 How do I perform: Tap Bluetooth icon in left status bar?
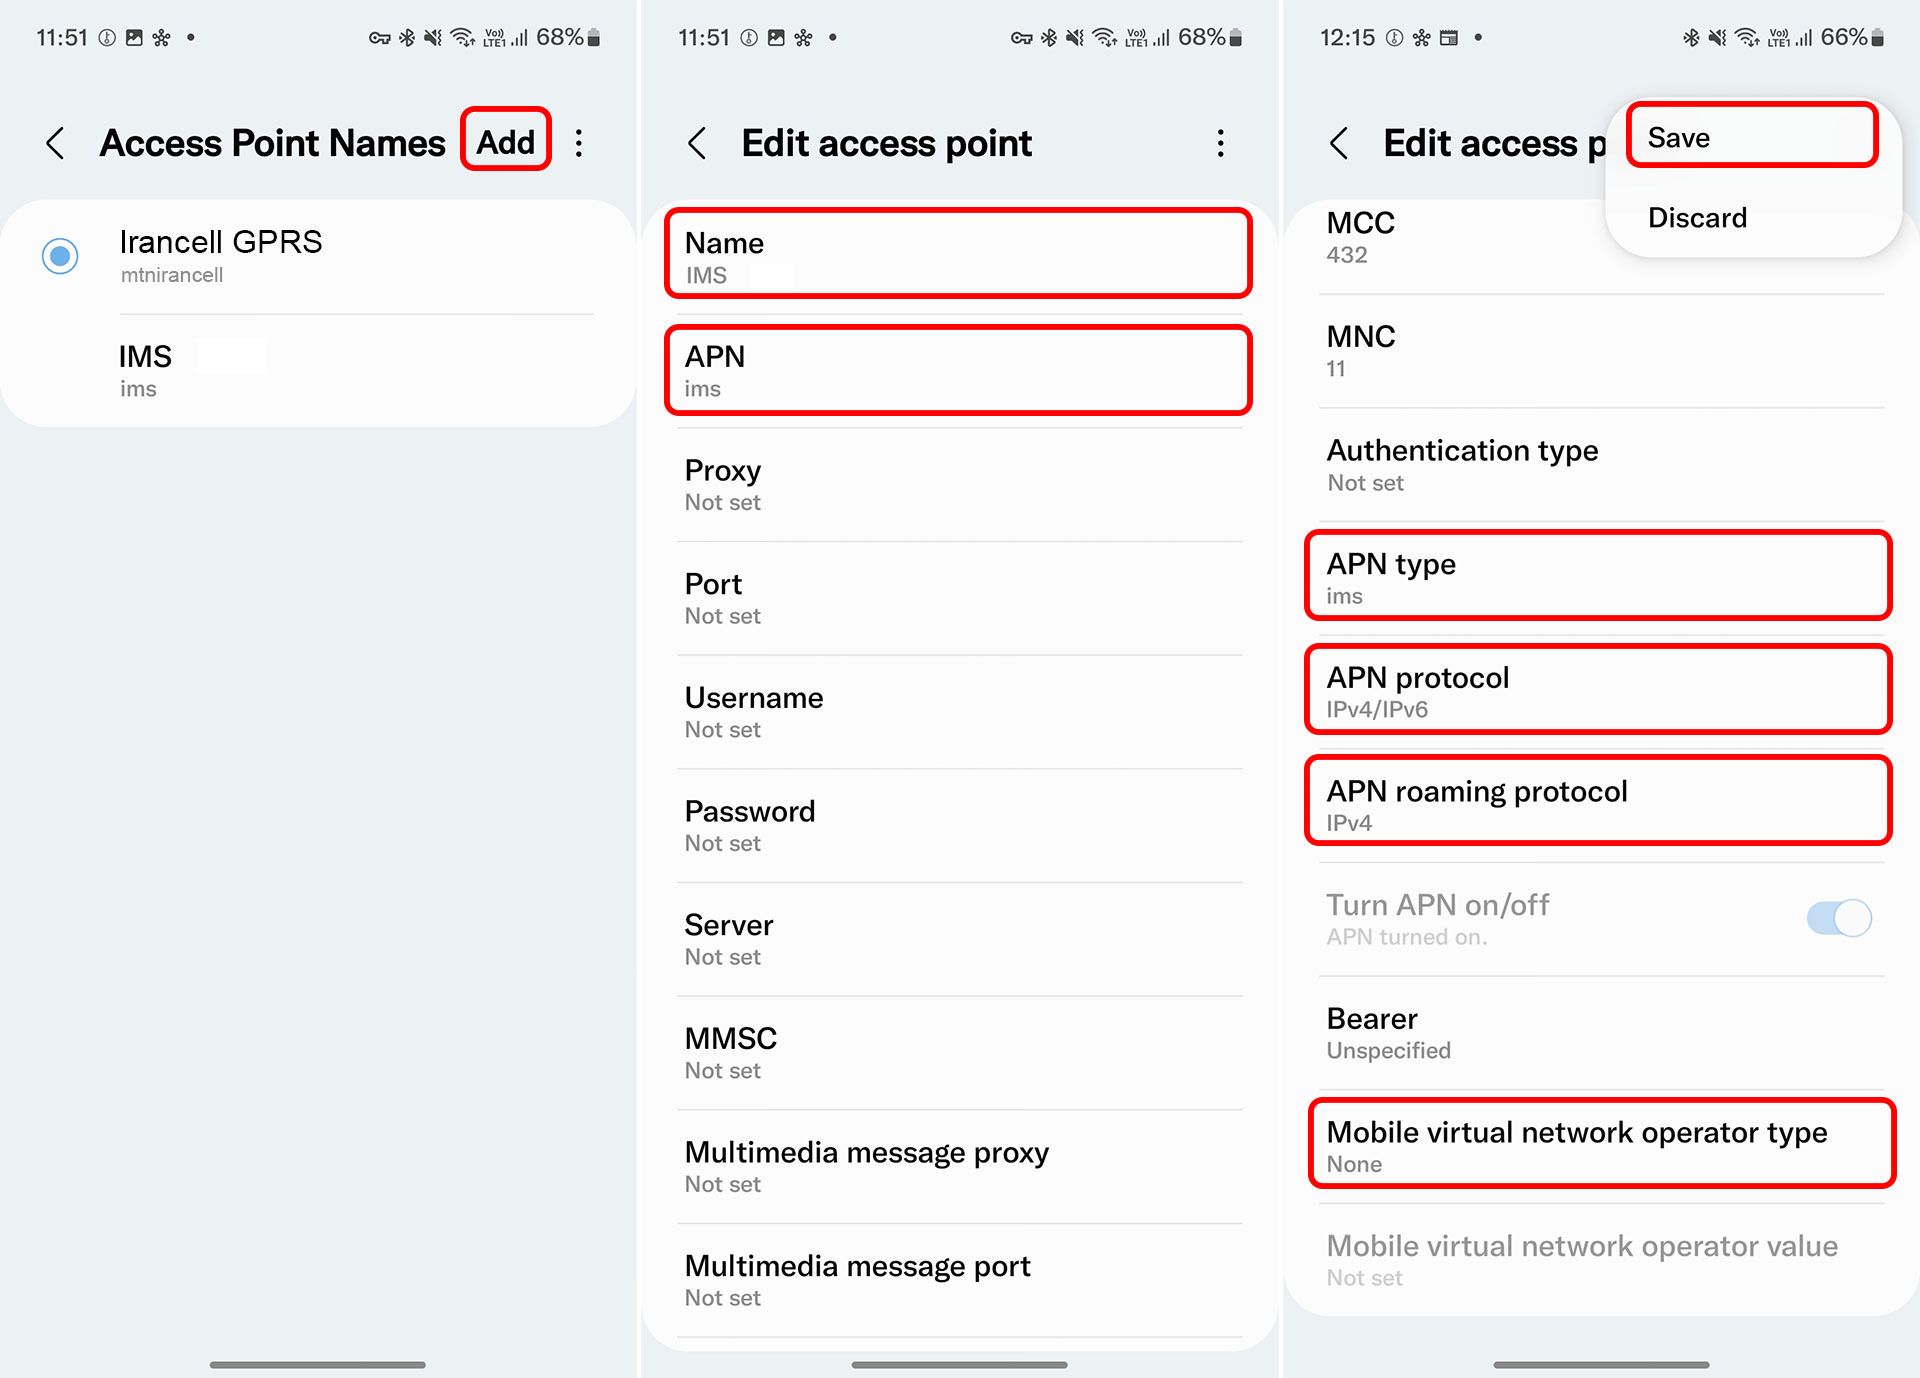pyautogui.click(x=407, y=38)
